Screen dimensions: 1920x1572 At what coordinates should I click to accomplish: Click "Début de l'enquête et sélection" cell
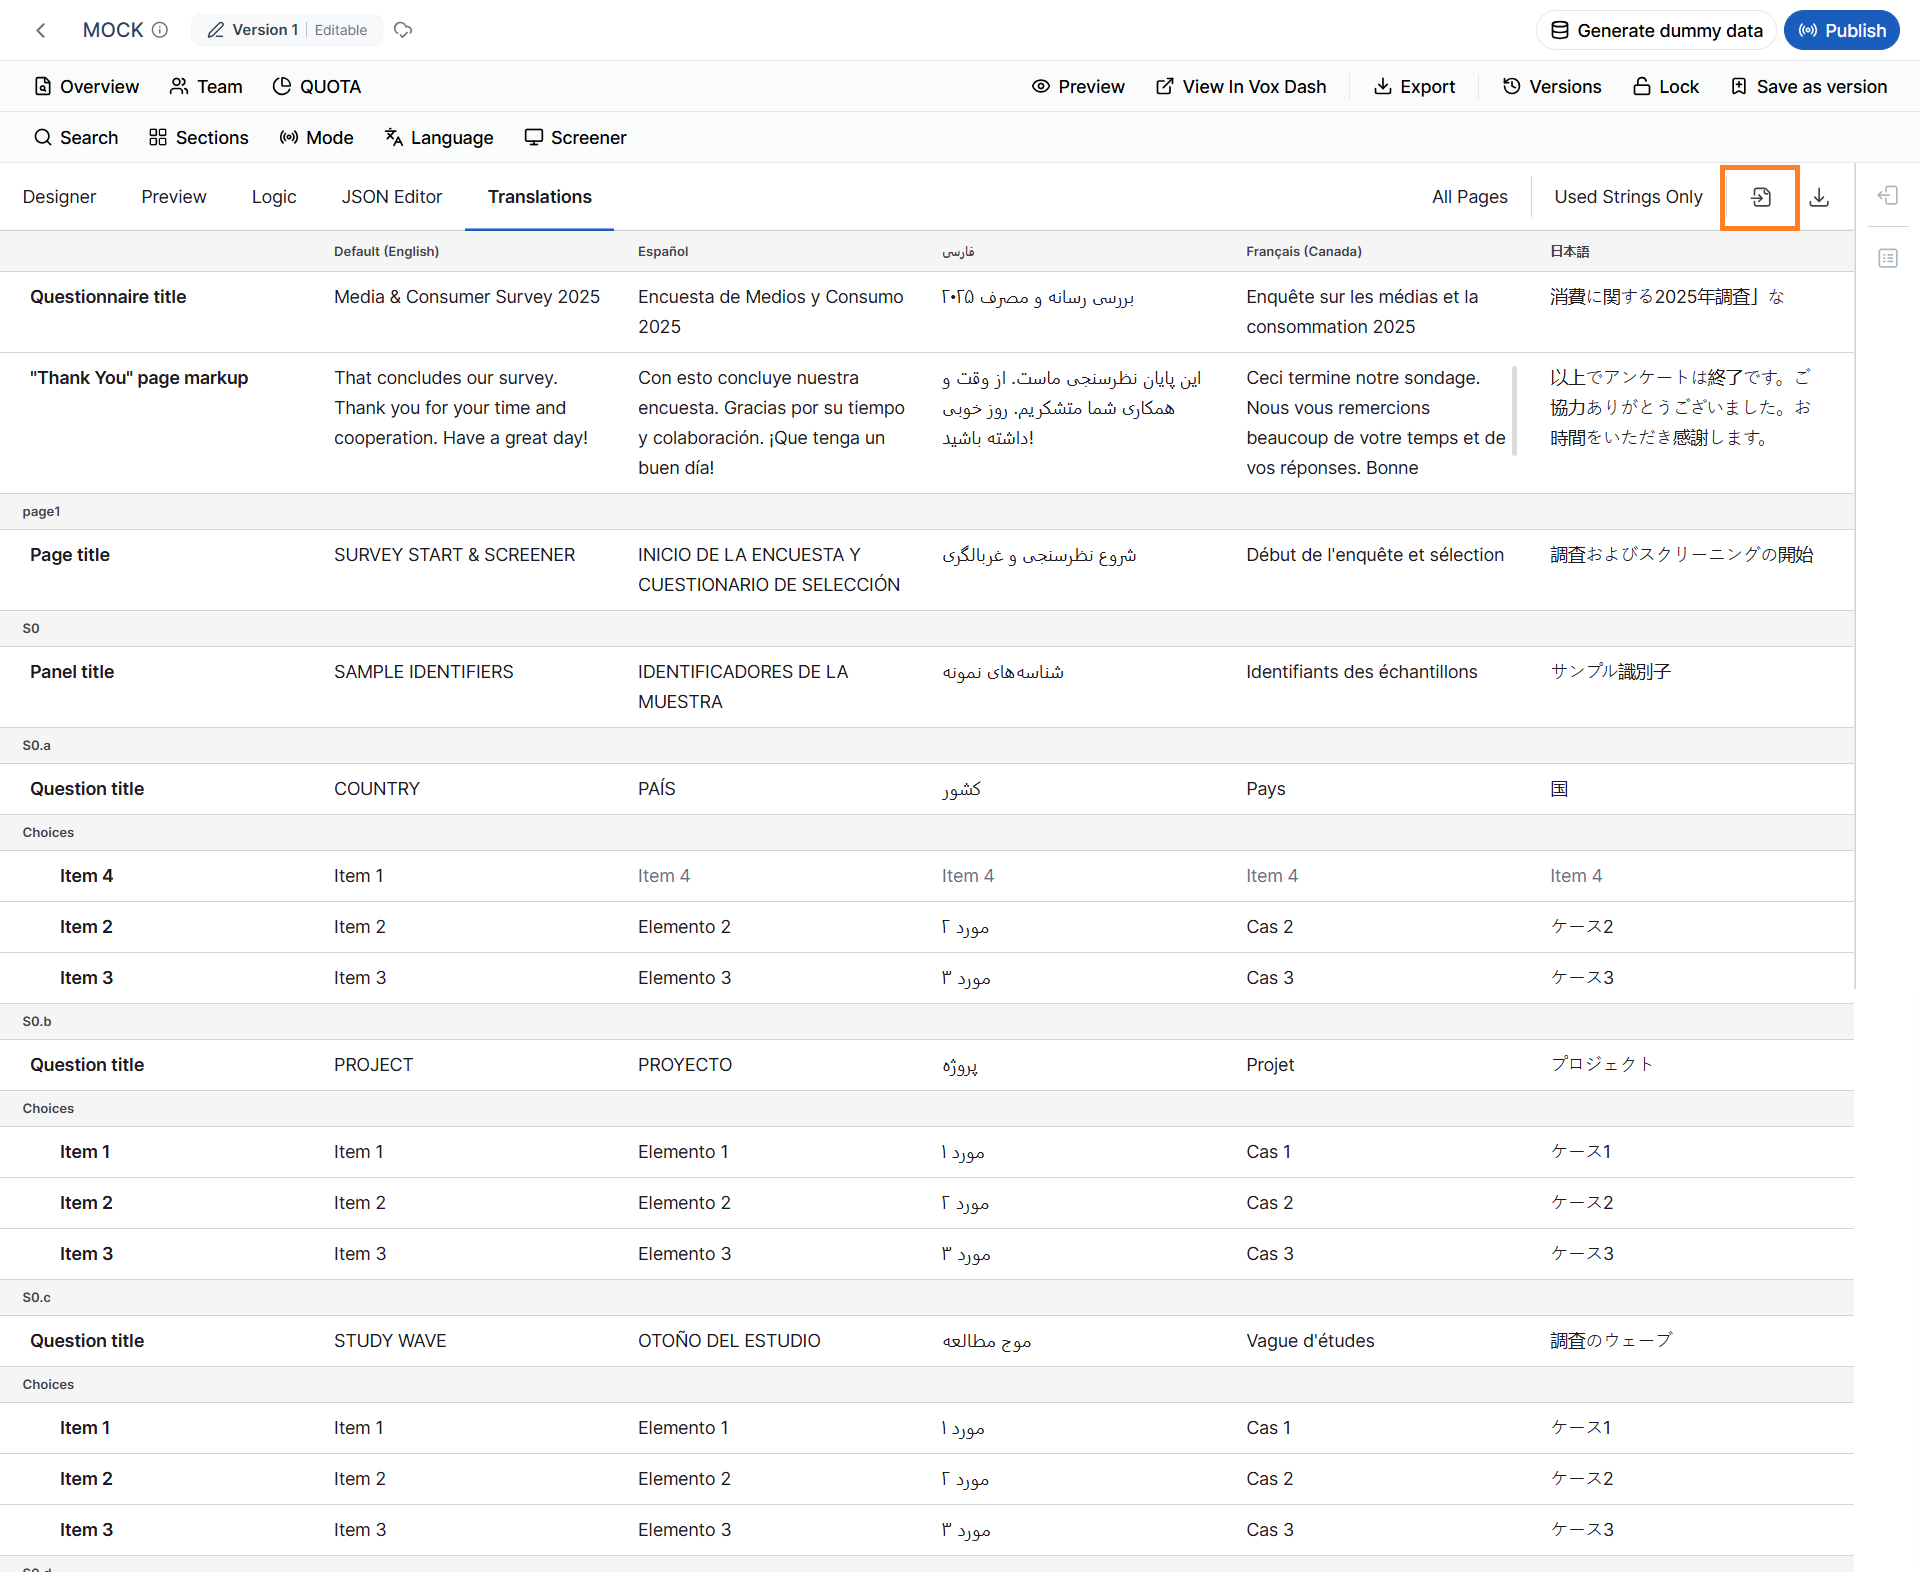(1375, 555)
